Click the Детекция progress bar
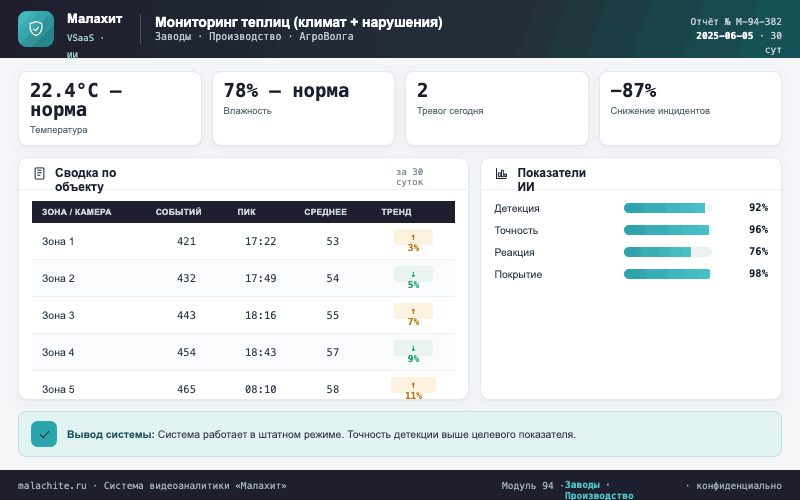This screenshot has height=500, width=800. tap(667, 208)
